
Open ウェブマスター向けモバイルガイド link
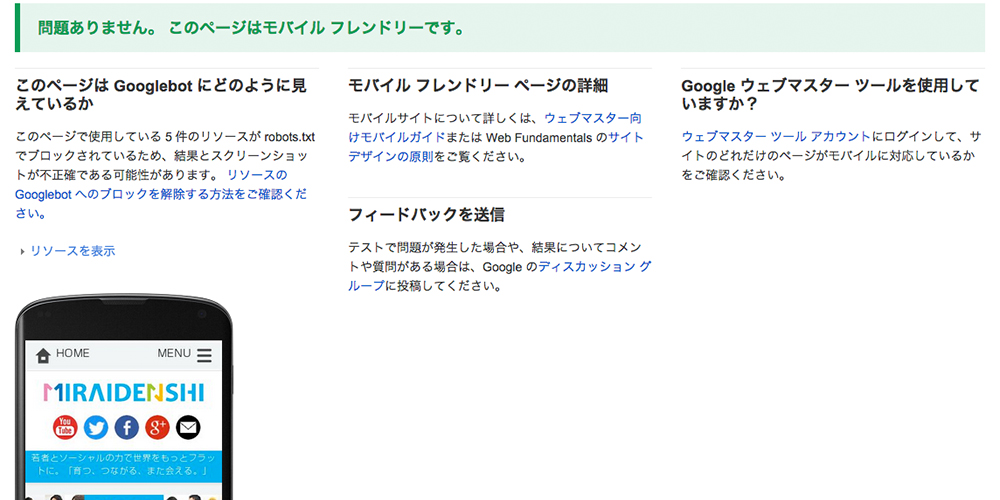click(495, 128)
